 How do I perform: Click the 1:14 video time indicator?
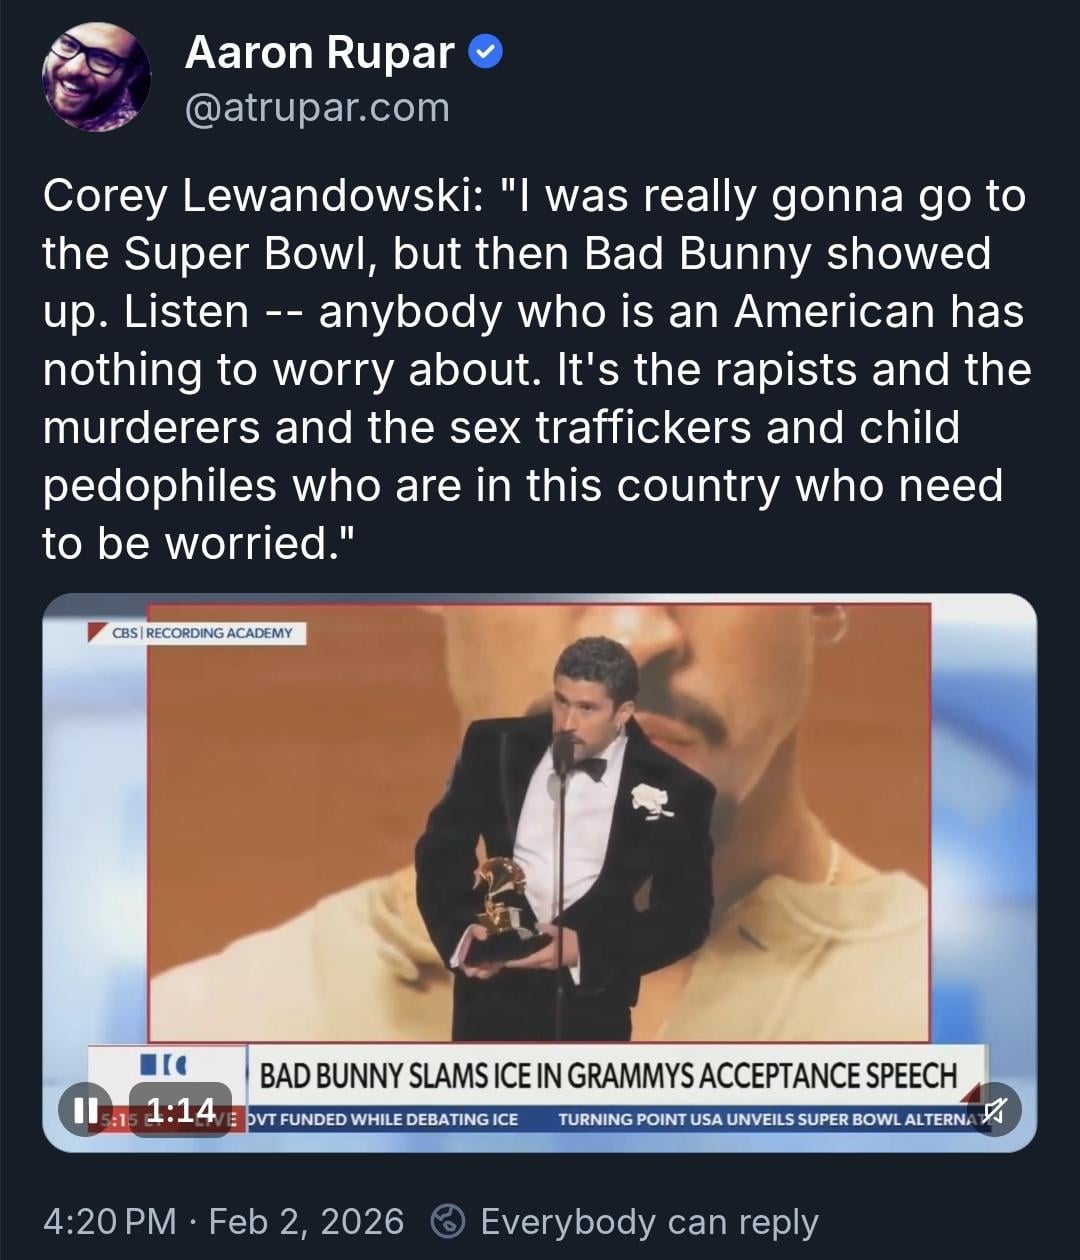coord(181,1110)
